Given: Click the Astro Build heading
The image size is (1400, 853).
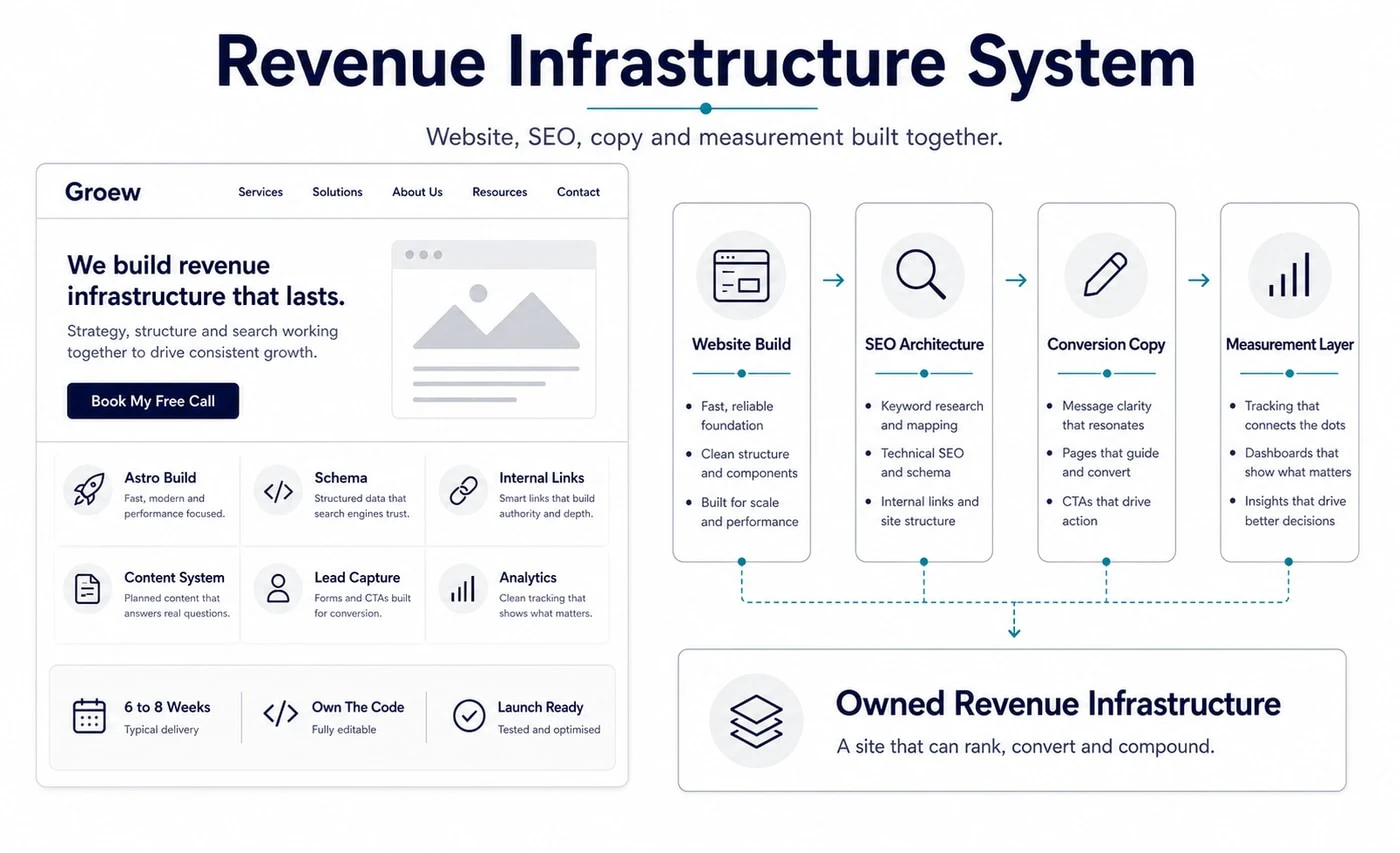Looking at the screenshot, I should coord(160,478).
